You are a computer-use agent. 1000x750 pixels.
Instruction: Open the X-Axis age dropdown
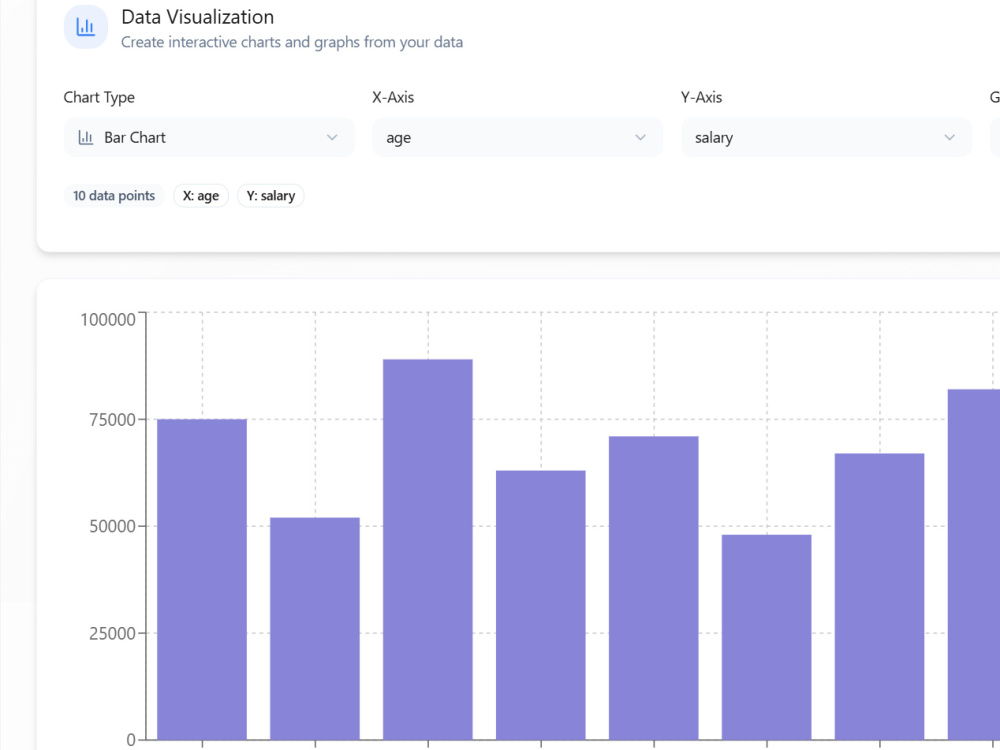(517, 137)
